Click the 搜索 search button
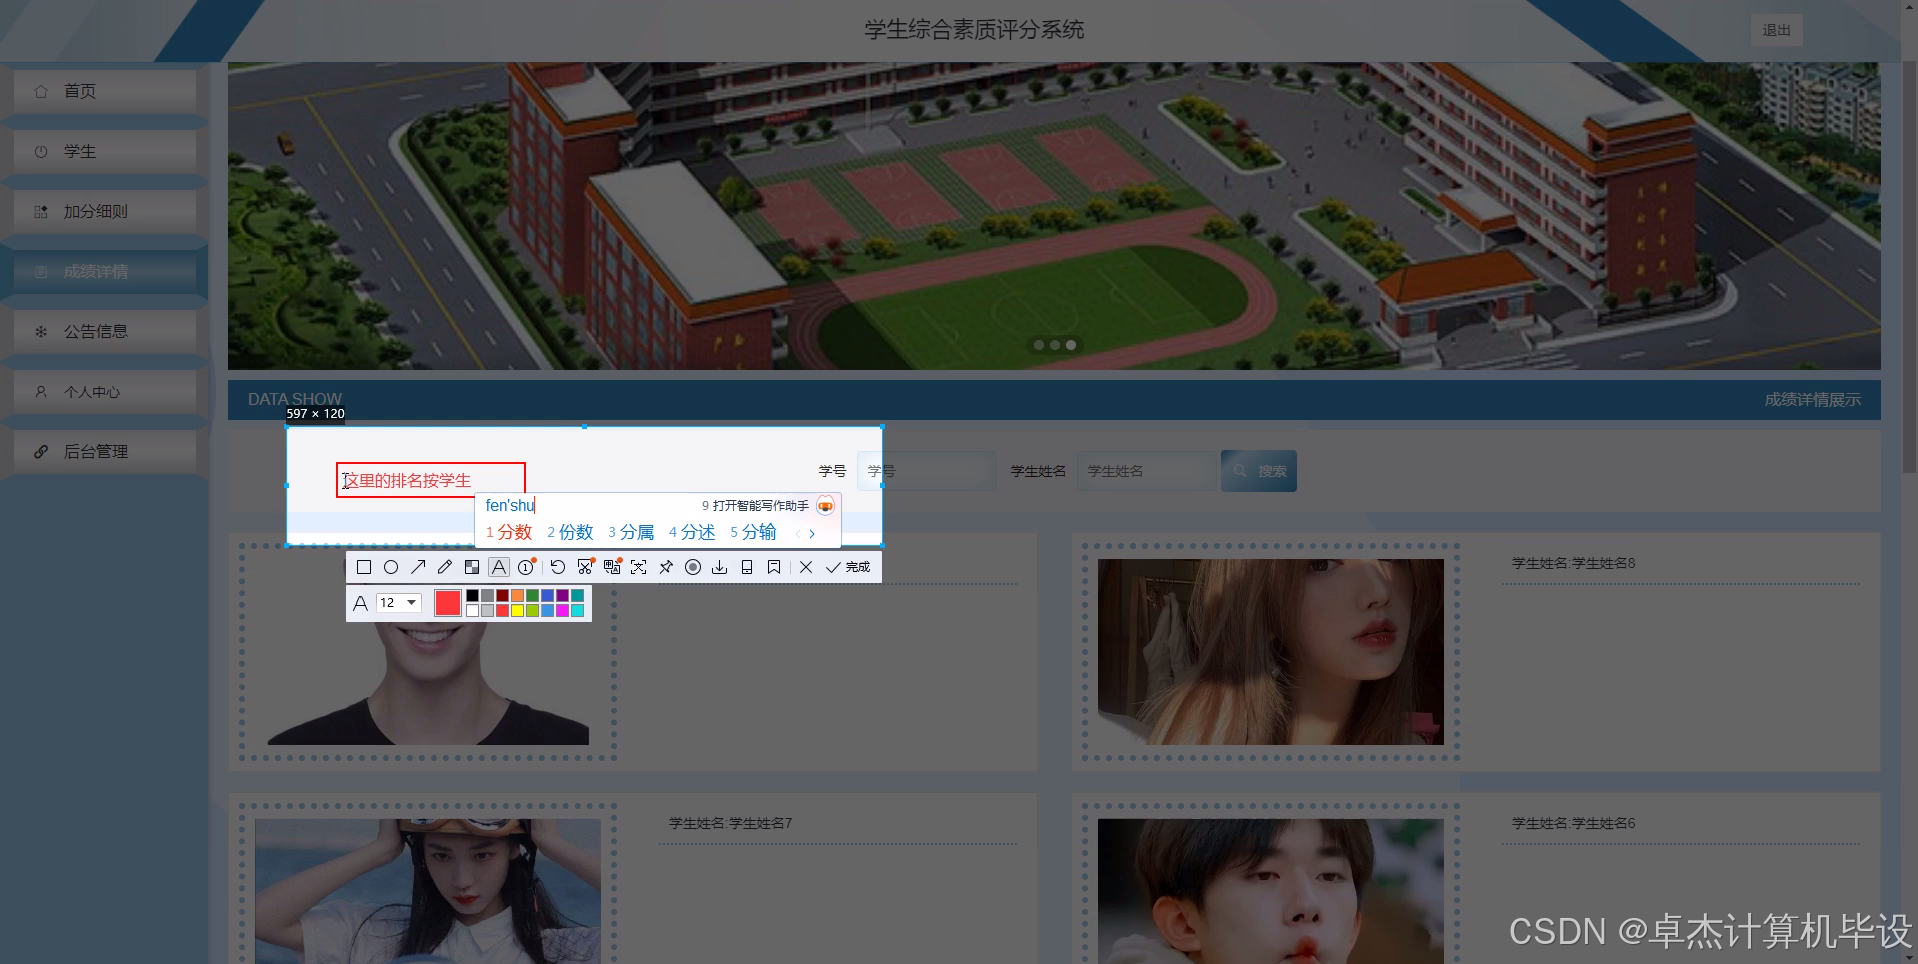Image resolution: width=1918 pixels, height=964 pixels. 1259,471
